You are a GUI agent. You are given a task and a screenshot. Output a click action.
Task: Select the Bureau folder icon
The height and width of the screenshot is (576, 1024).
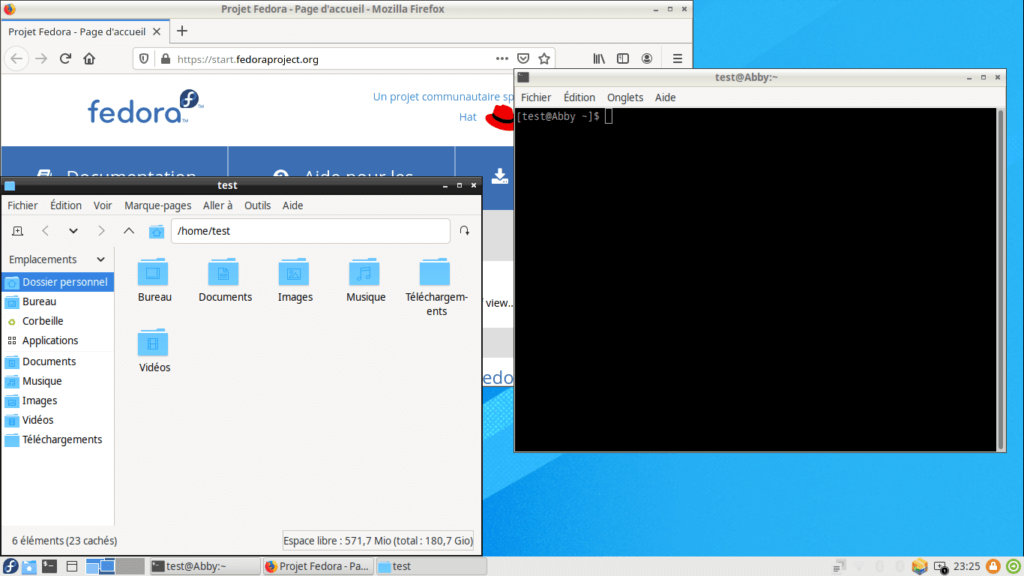point(153,272)
